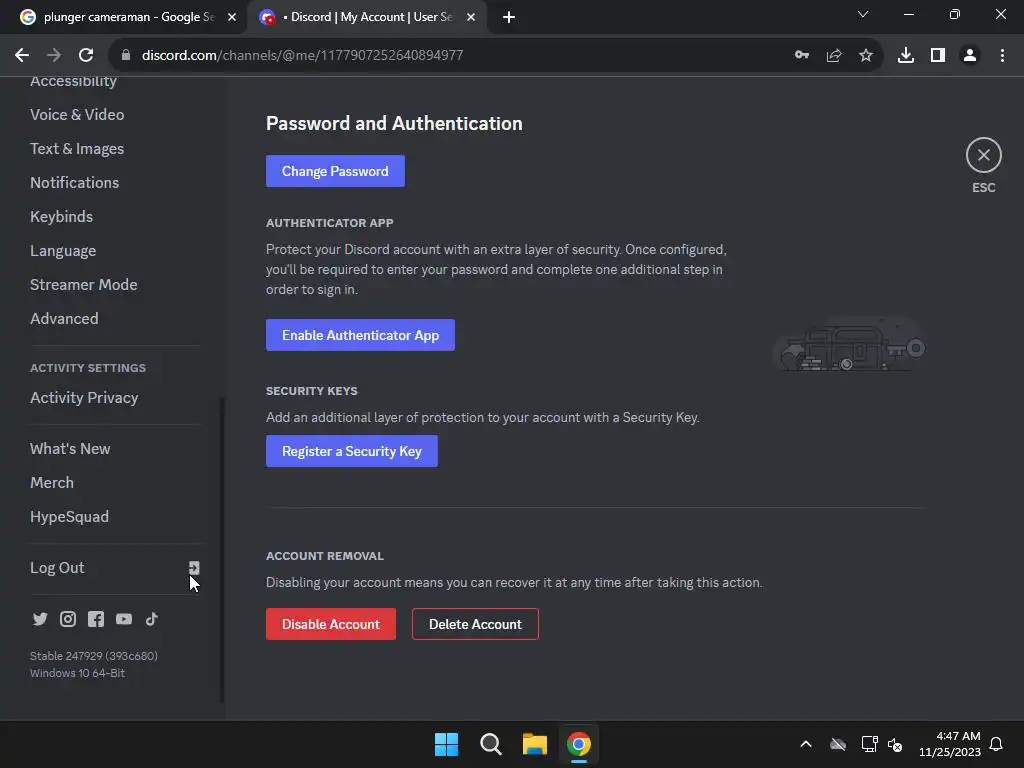
Task: Open Discord's Twitter social link icon
Action: click(x=40, y=619)
